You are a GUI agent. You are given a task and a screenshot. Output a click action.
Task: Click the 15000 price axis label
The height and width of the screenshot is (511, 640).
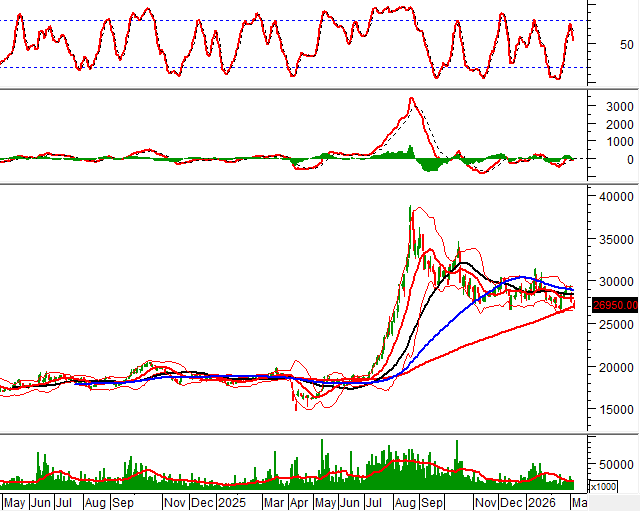615,409
